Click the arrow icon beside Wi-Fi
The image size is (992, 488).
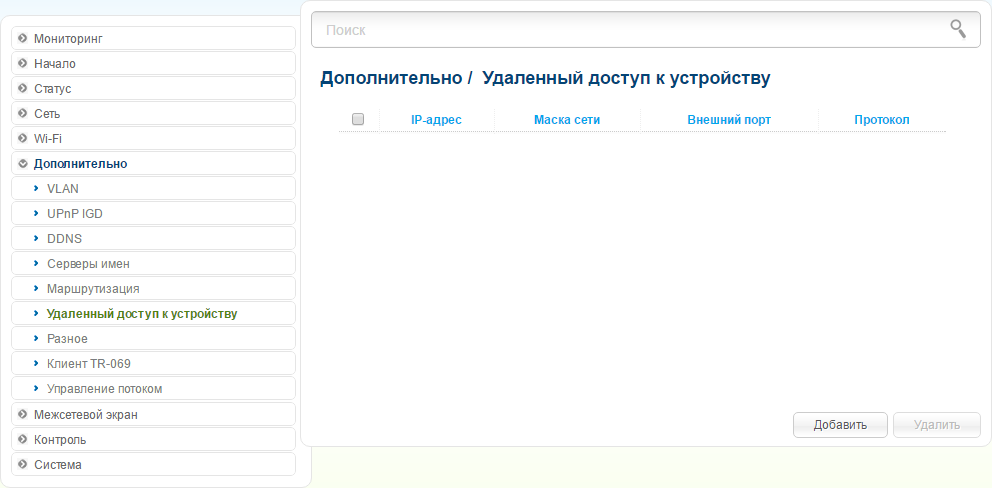[x=22, y=138]
